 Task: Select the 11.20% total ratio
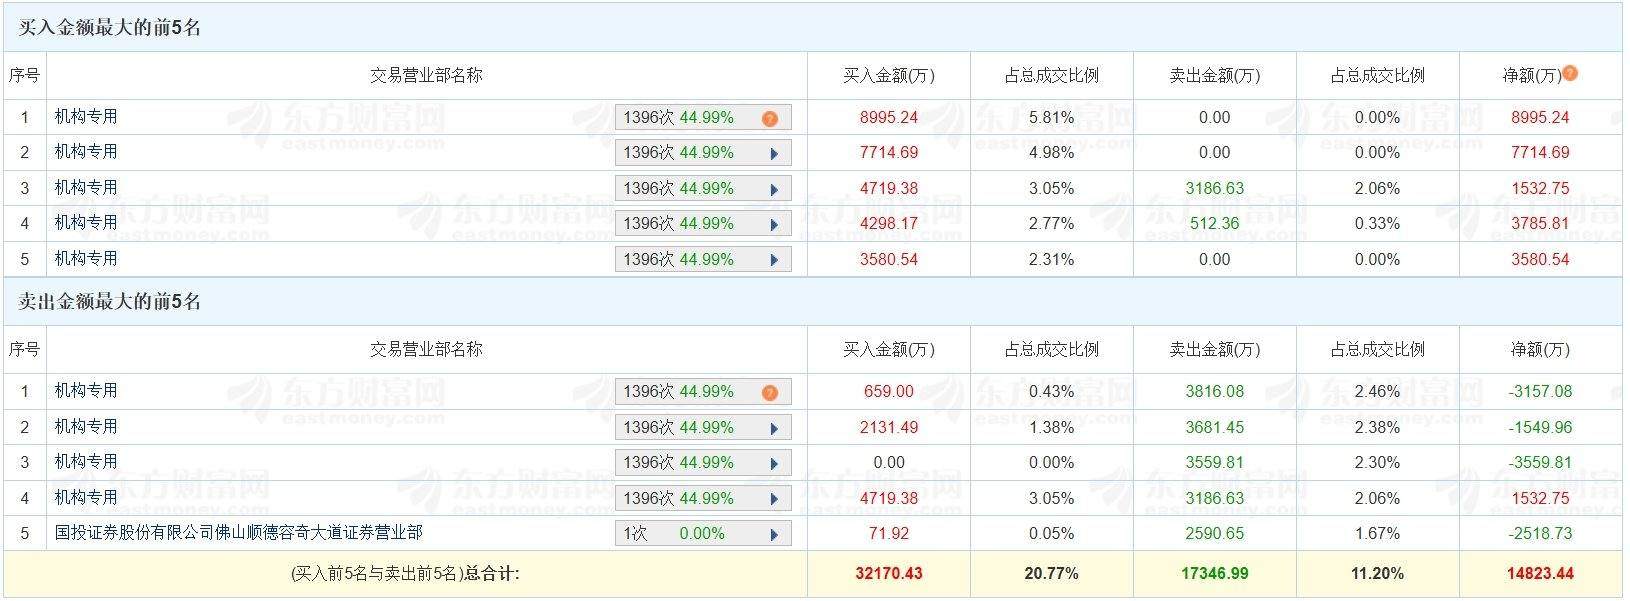[x=1378, y=574]
